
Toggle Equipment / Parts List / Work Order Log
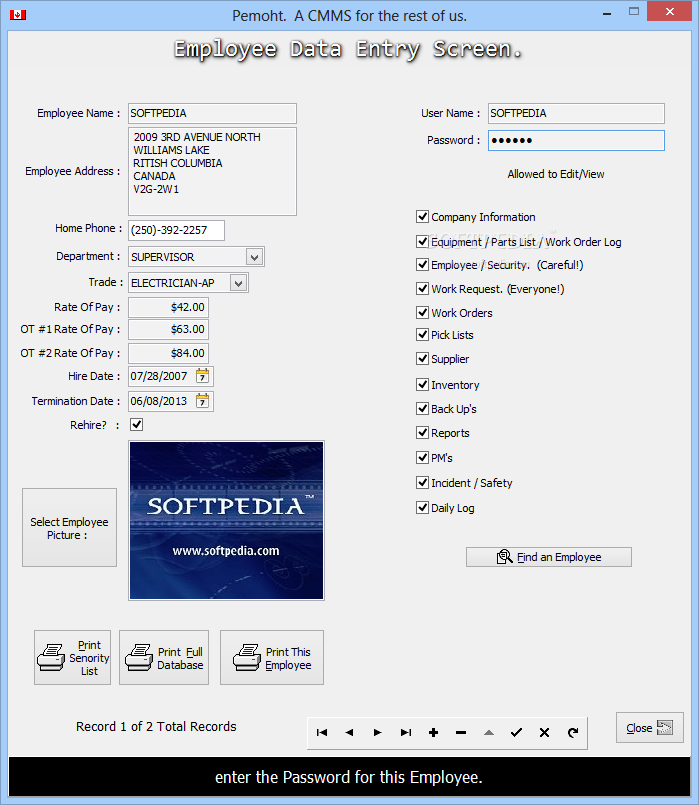point(422,241)
